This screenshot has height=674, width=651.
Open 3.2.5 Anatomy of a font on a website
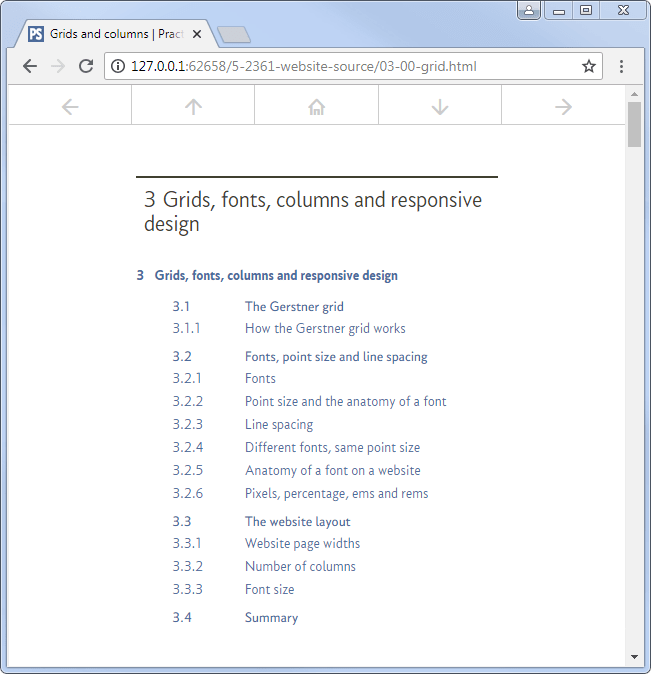pos(296,470)
